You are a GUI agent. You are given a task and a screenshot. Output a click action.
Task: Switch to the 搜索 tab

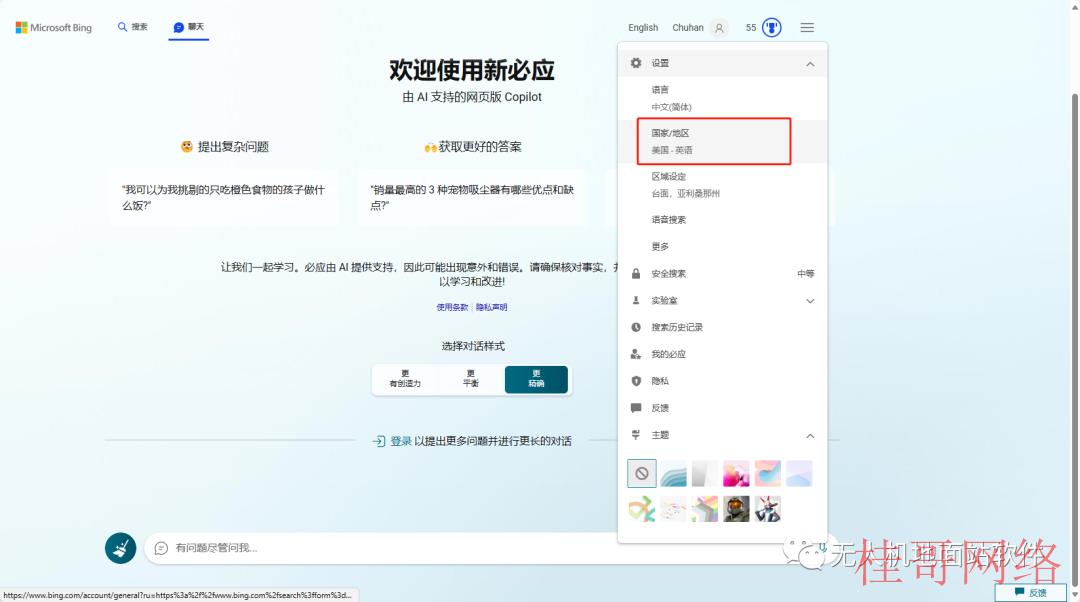132,27
